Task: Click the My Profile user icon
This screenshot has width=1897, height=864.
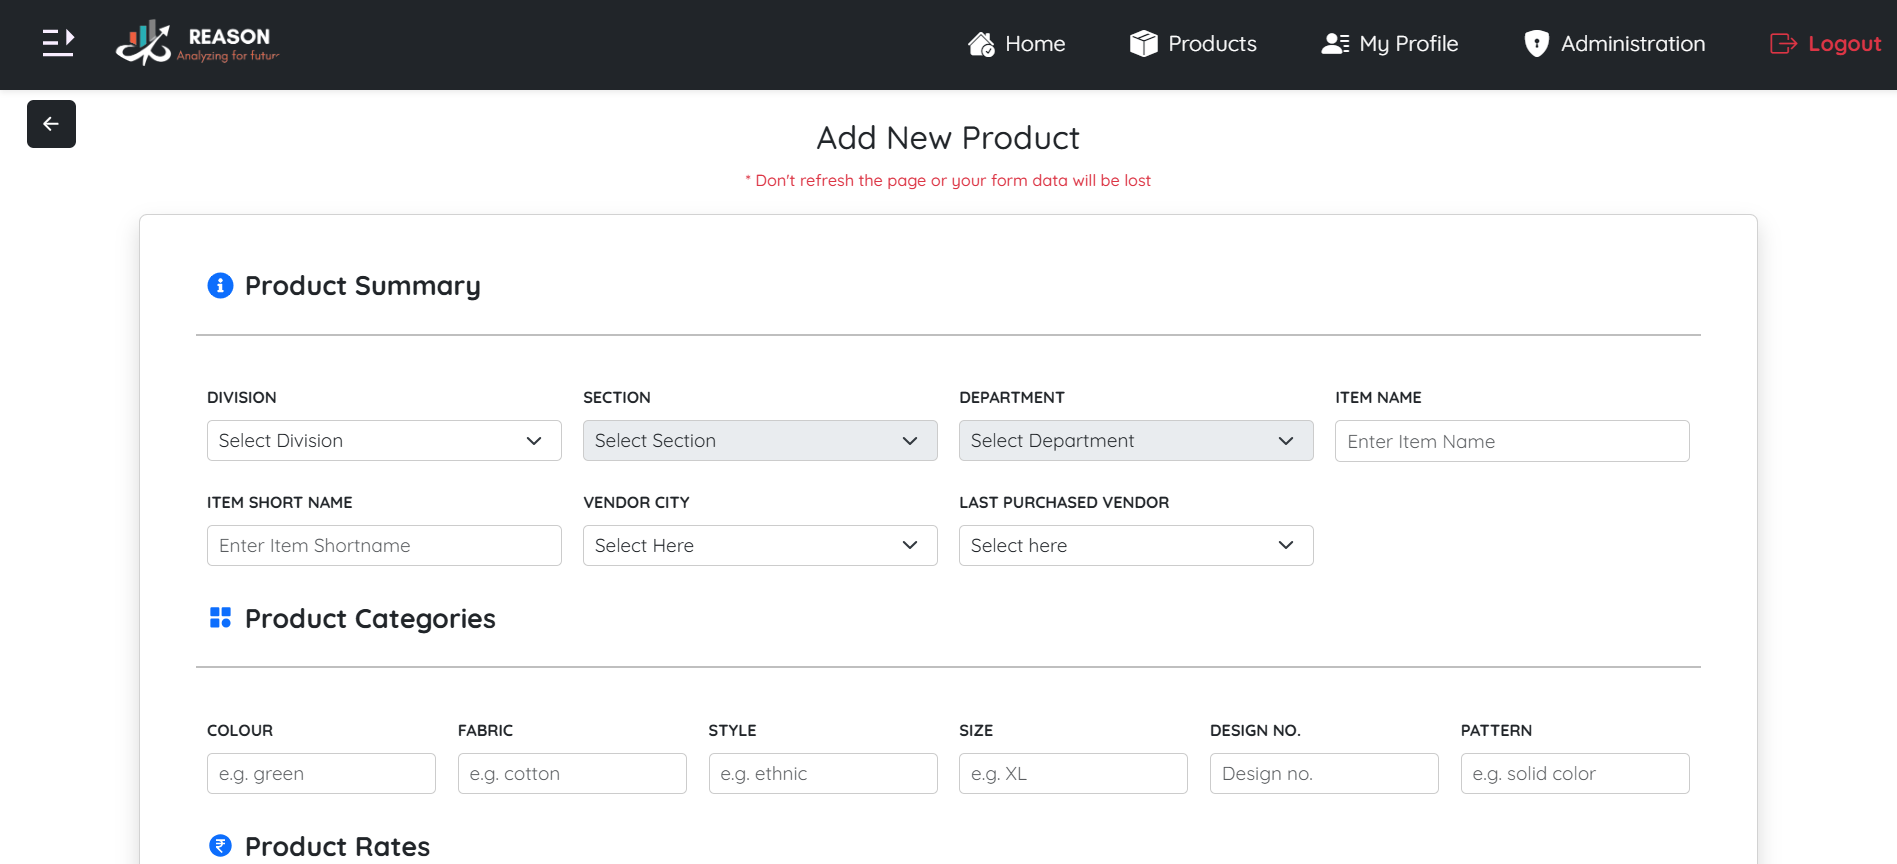Action: point(1335,44)
